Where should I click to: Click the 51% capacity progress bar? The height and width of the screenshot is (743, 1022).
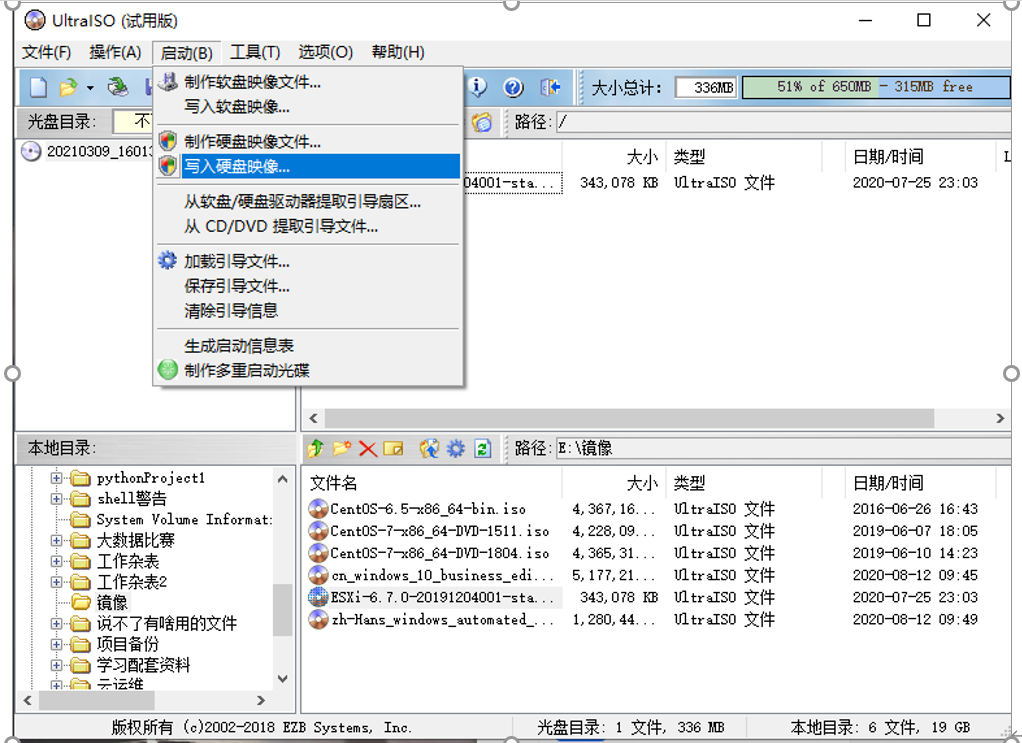pos(875,87)
